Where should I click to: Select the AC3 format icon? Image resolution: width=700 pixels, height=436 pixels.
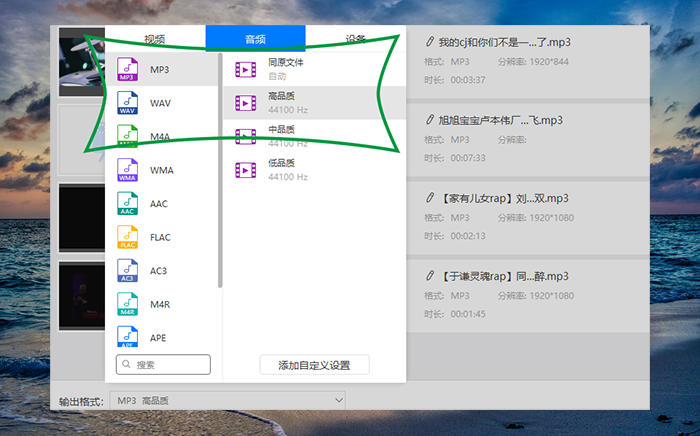[127, 270]
